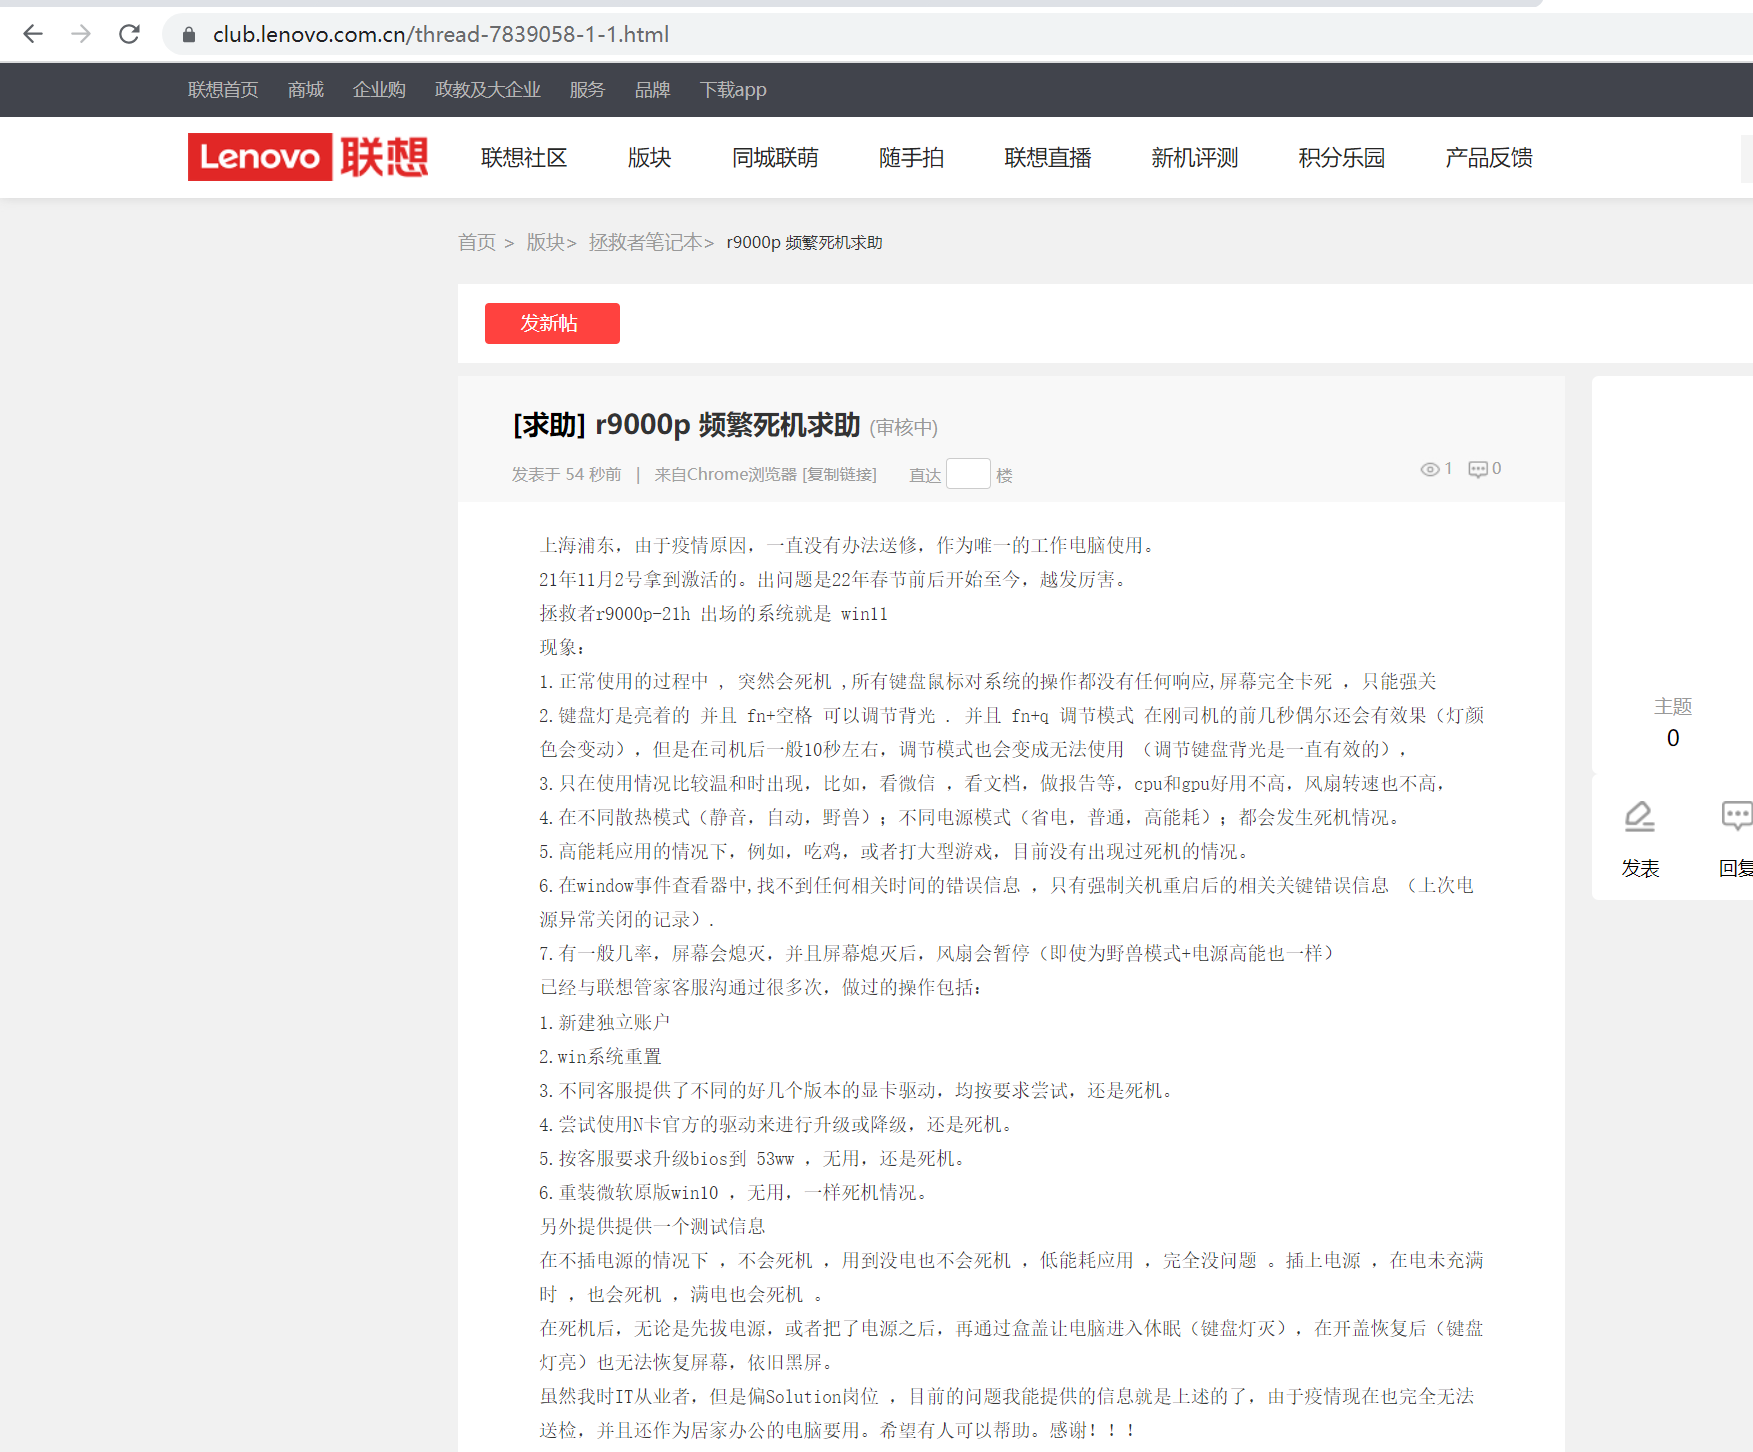The height and width of the screenshot is (1452, 1753).
Task: Click the comment count bubble icon
Action: [1478, 469]
